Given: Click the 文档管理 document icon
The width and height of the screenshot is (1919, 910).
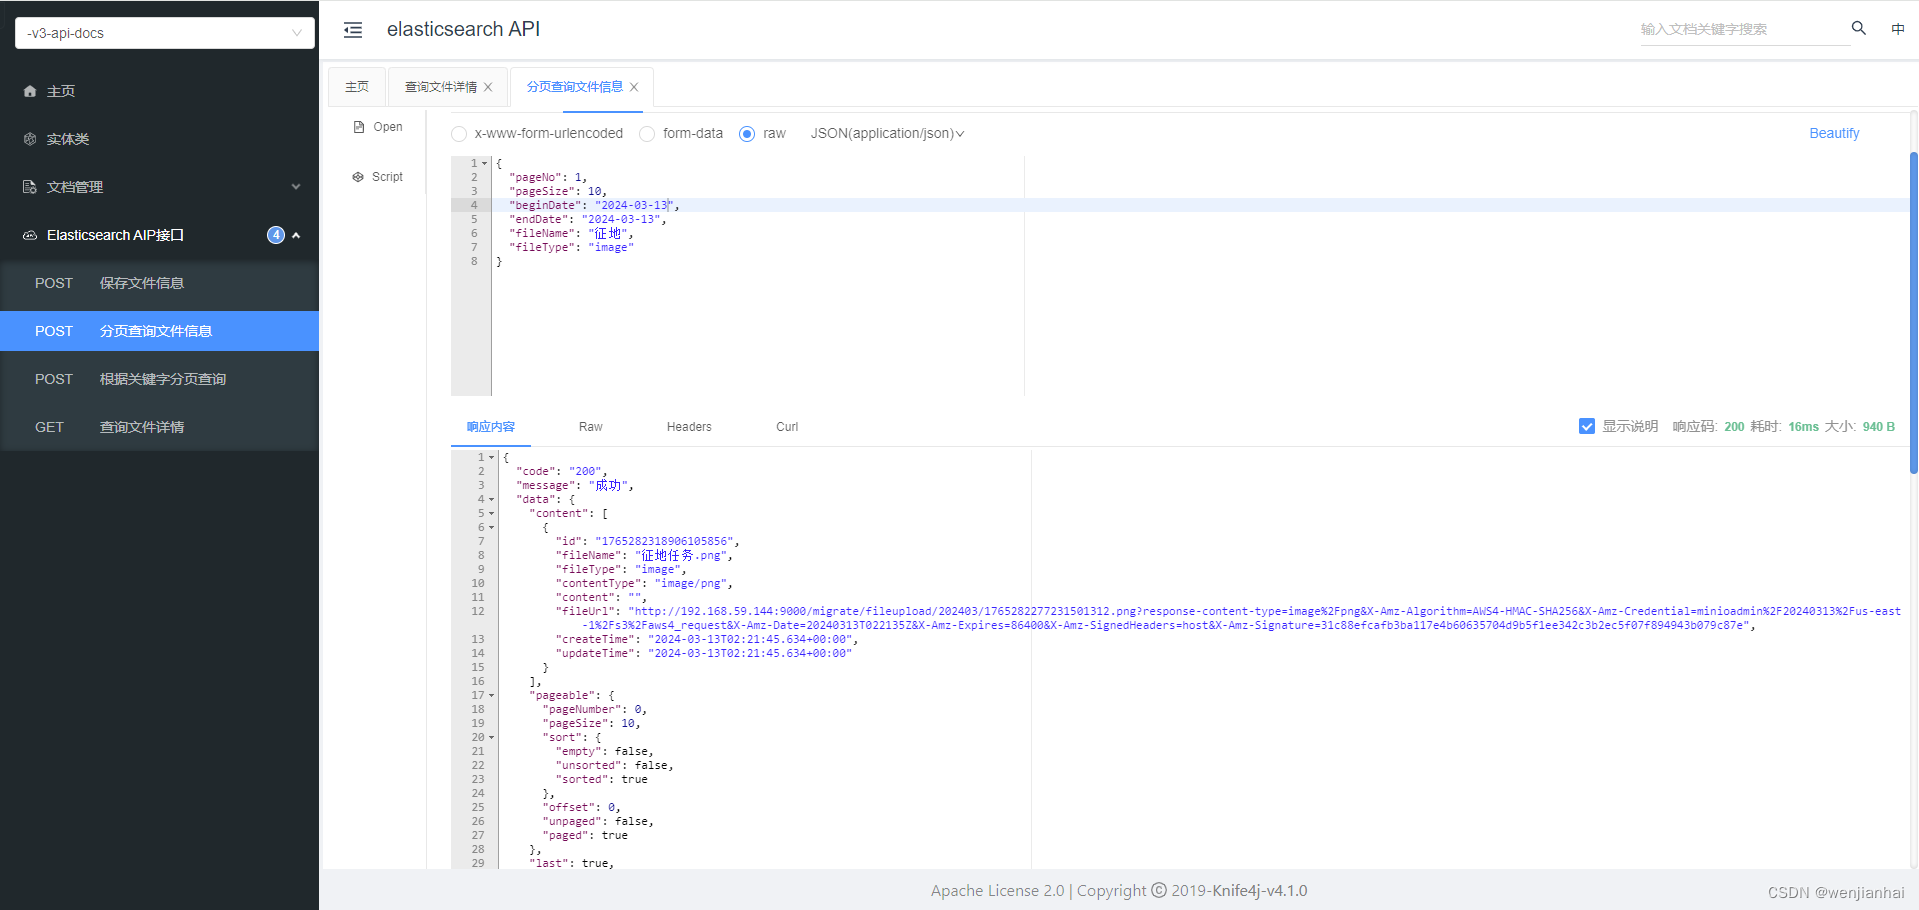Looking at the screenshot, I should [30, 187].
